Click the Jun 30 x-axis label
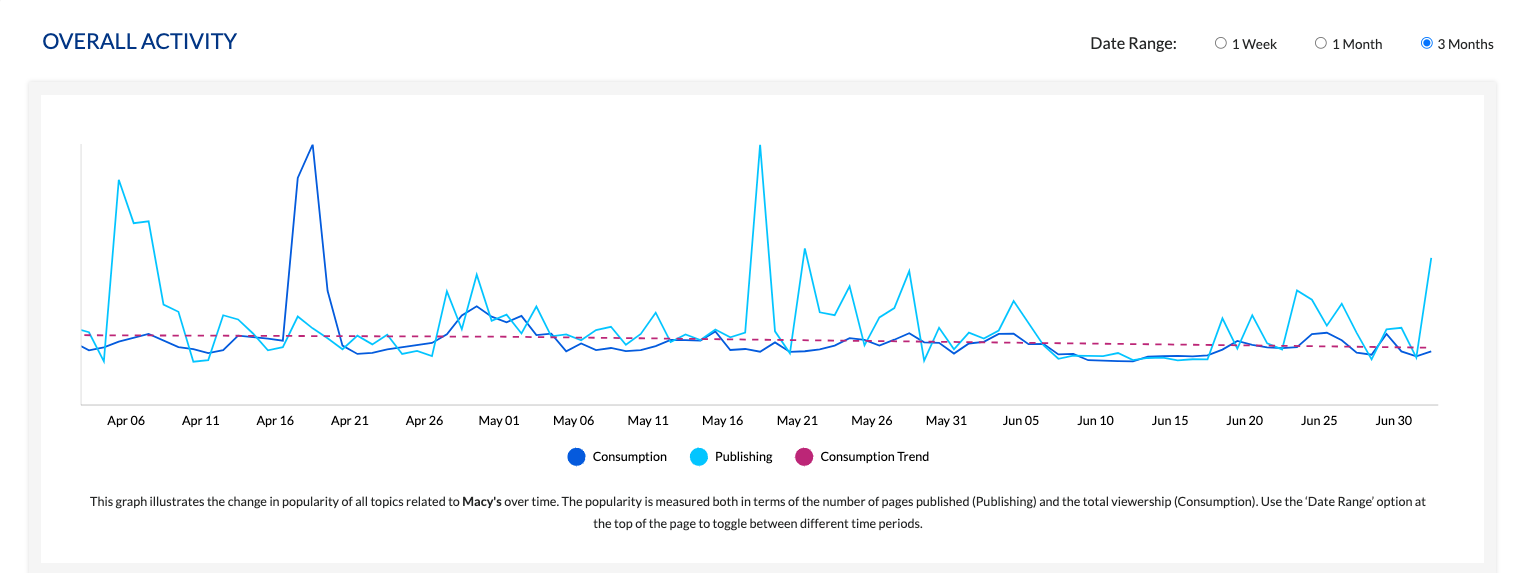This screenshot has height=573, width=1522. coord(1393,421)
